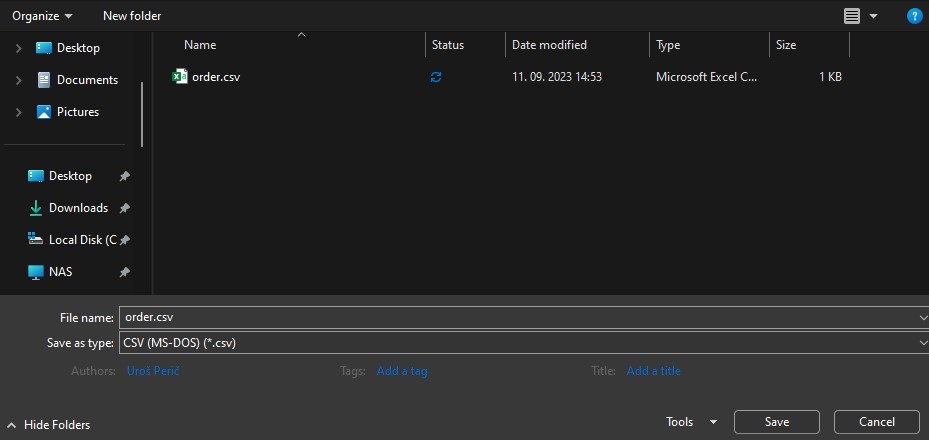Click the File name input field
This screenshot has width=929, height=440.
[515, 317]
